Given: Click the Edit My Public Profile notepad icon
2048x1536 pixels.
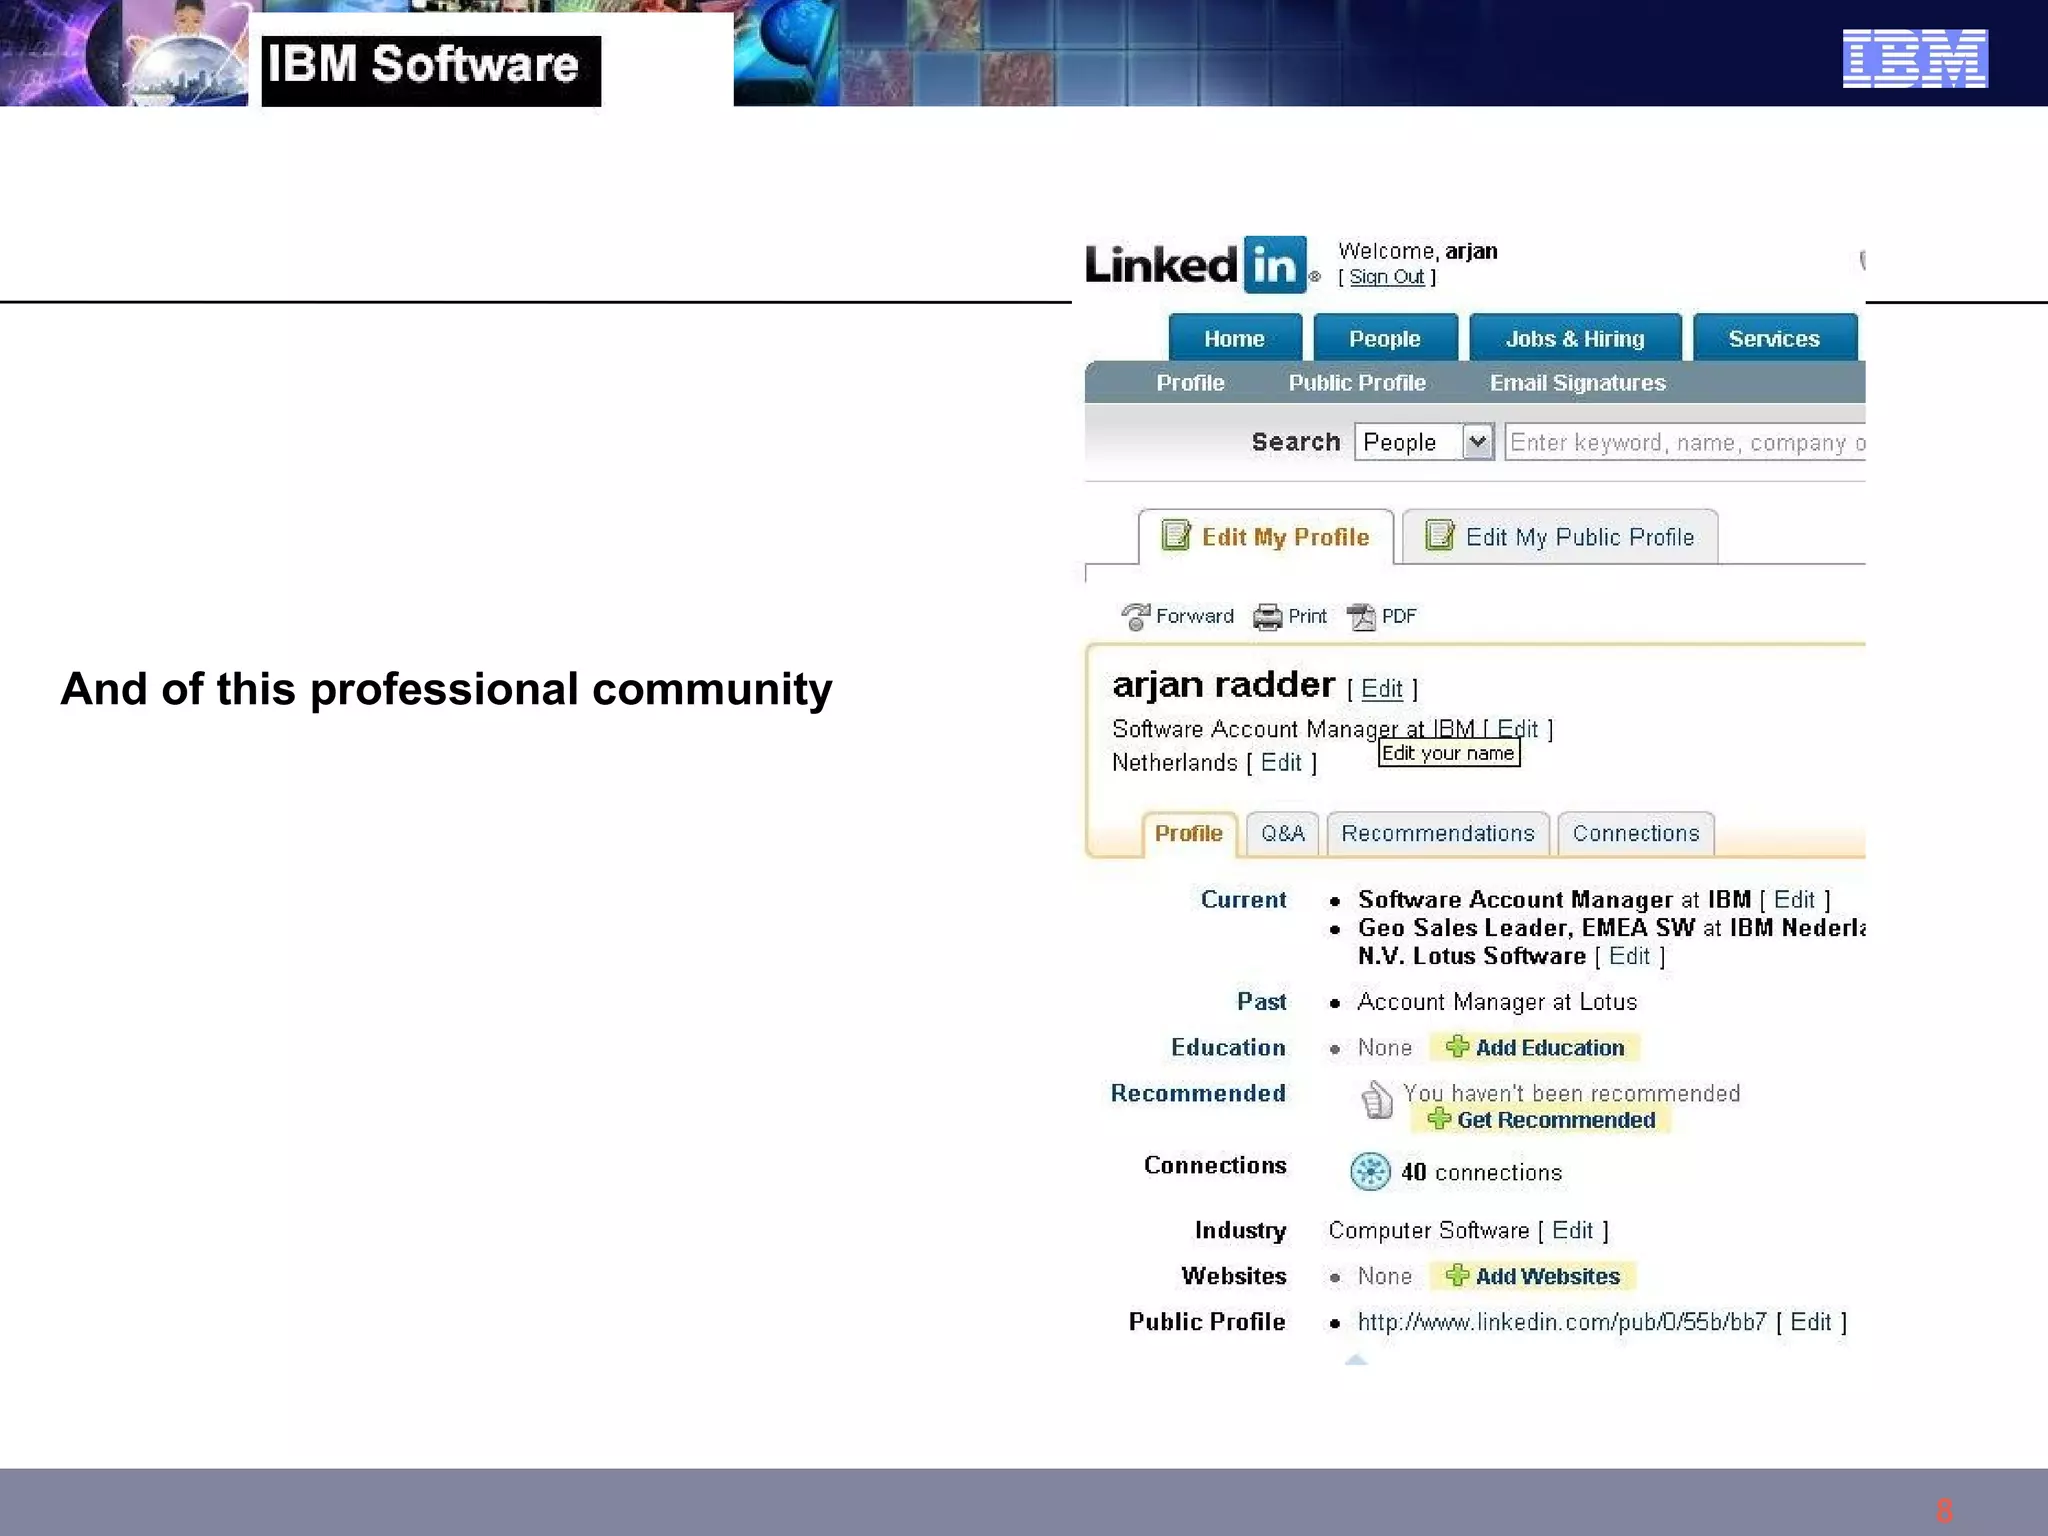Looking at the screenshot, I should [x=1440, y=536].
